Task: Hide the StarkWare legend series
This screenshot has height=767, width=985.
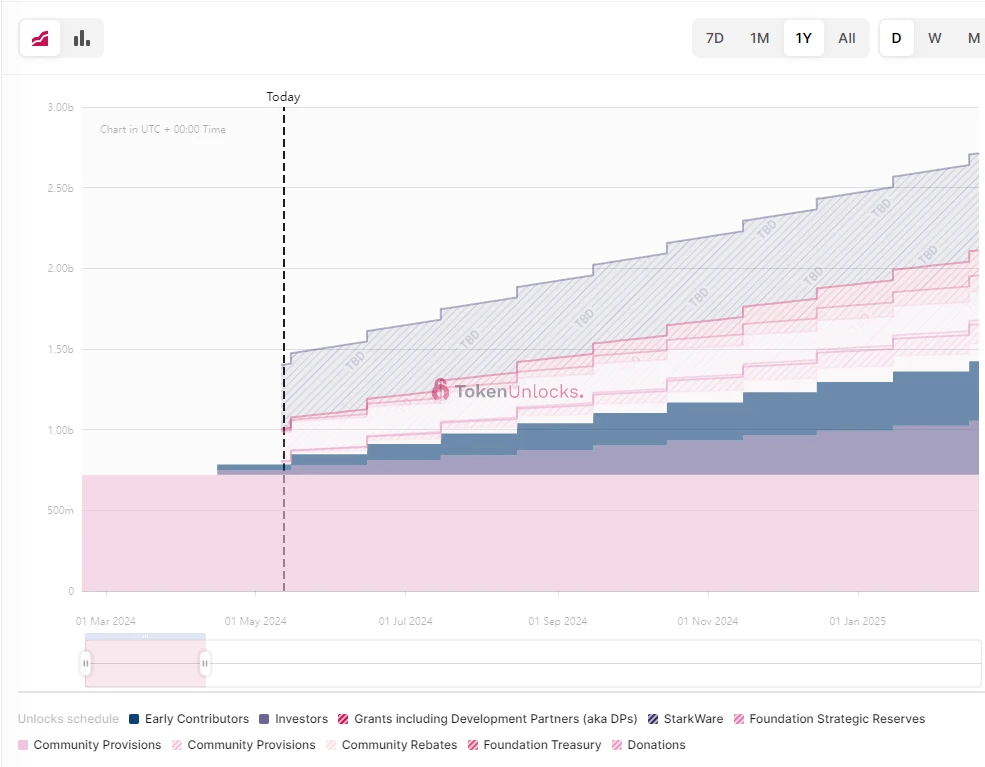Action: click(x=693, y=719)
